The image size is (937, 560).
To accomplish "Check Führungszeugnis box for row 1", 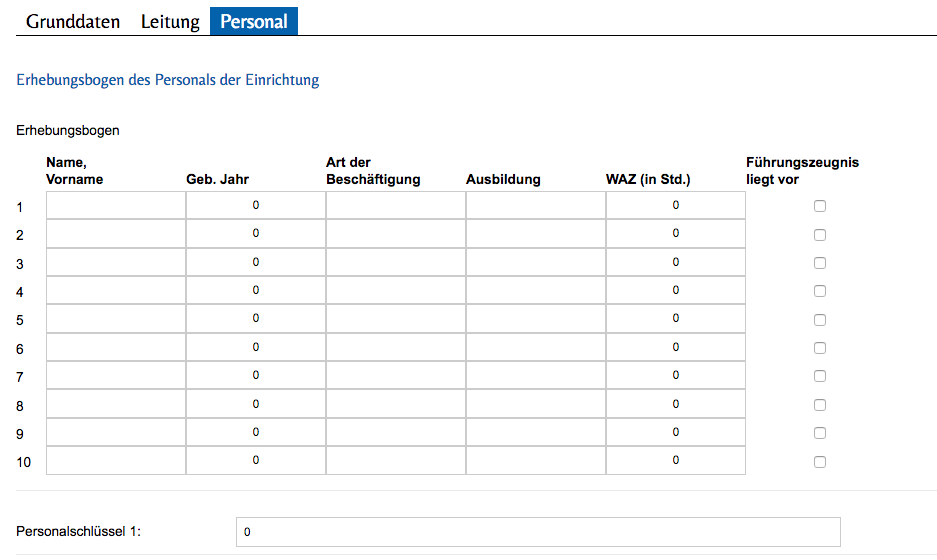I will [820, 206].
